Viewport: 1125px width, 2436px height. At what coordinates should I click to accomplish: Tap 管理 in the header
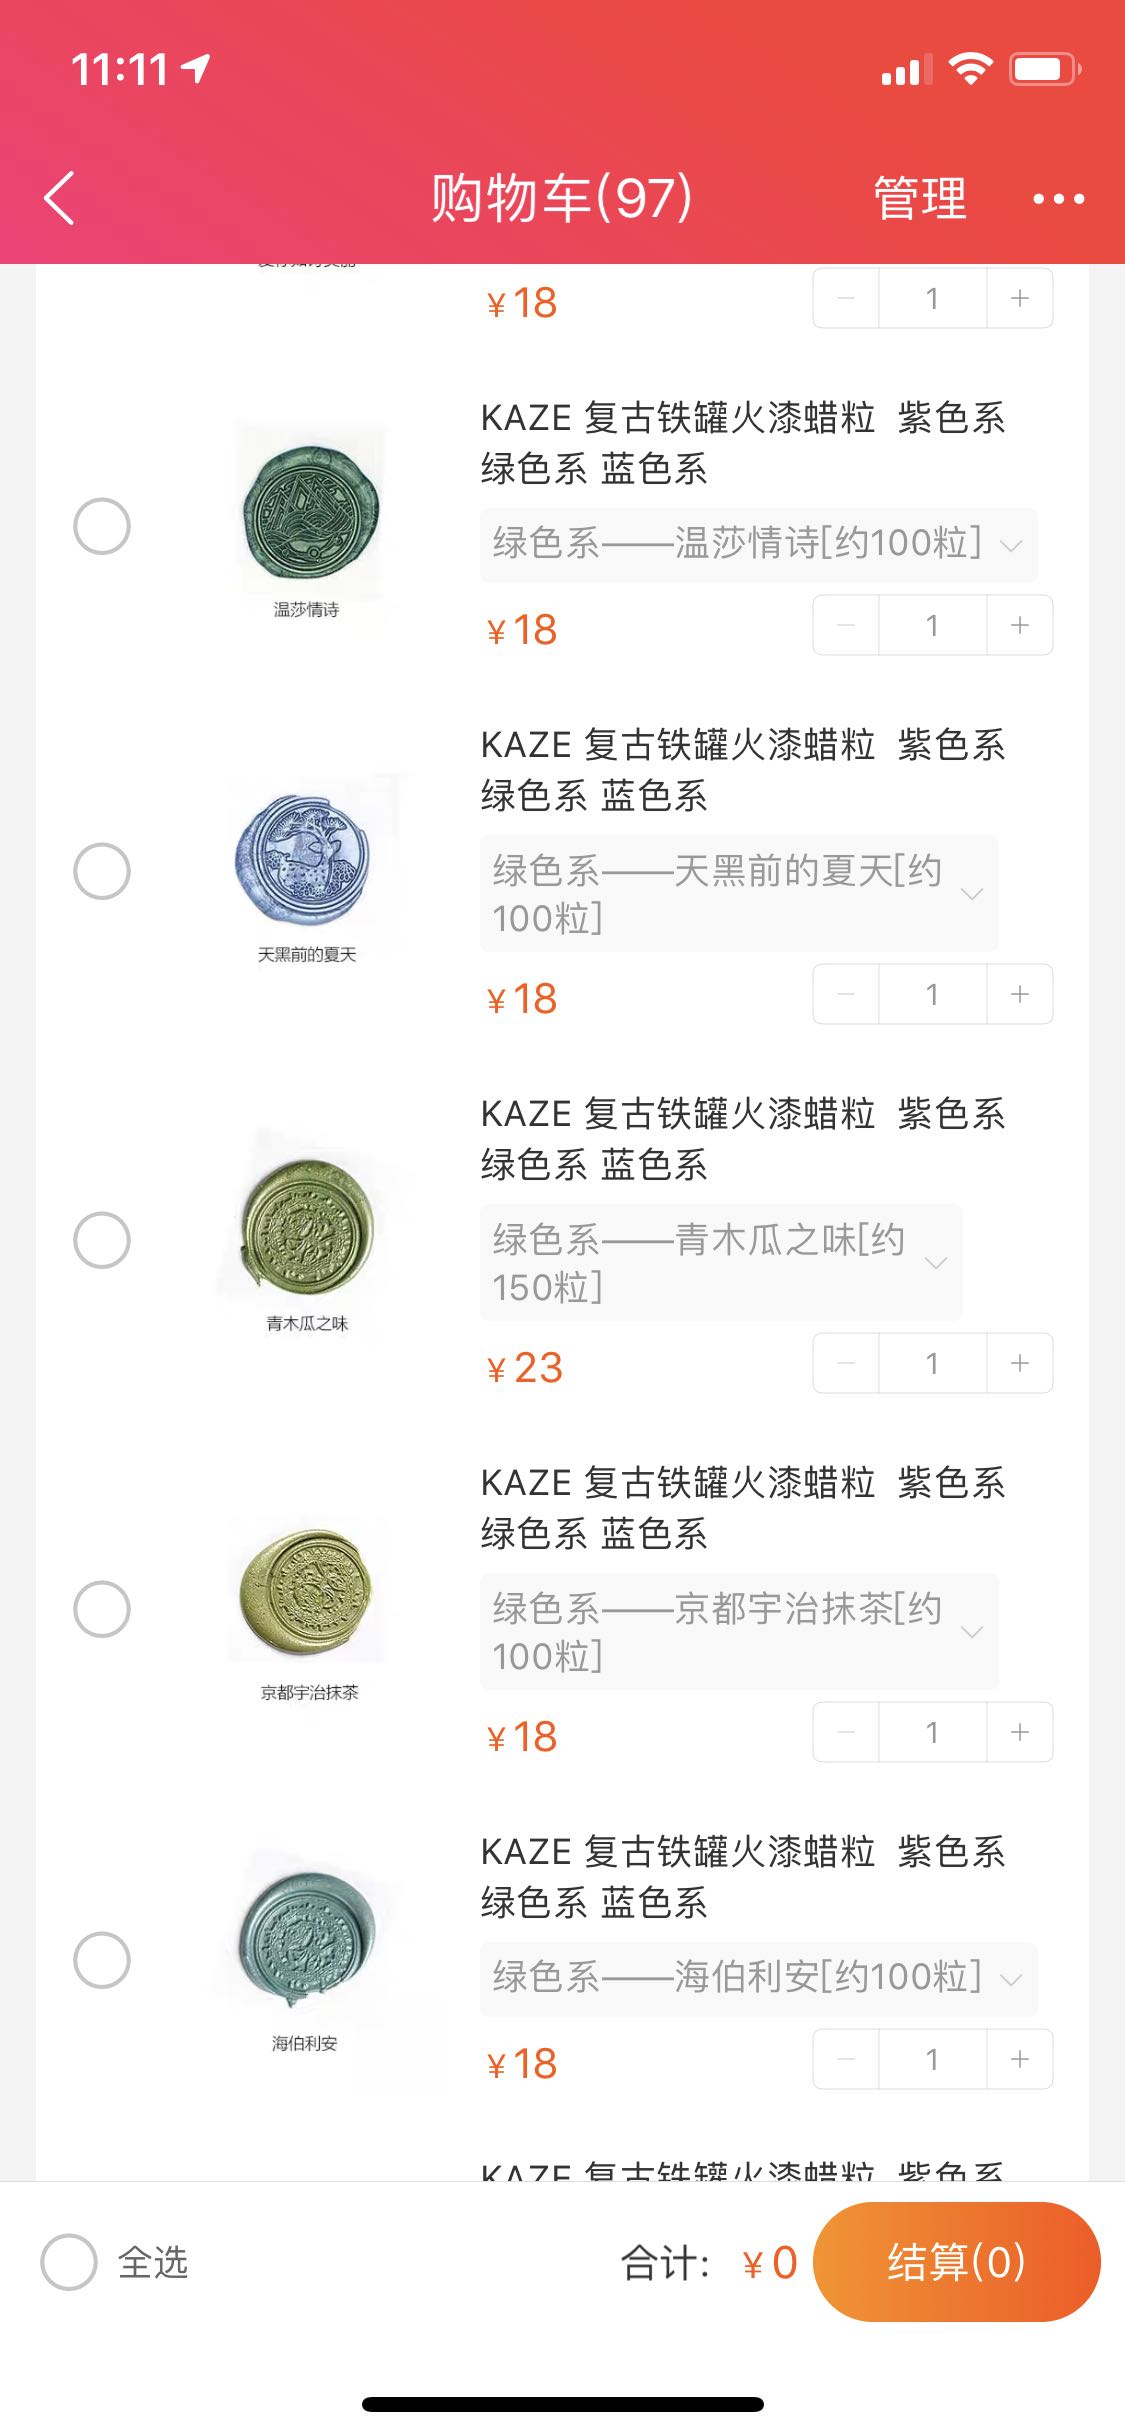click(x=919, y=198)
